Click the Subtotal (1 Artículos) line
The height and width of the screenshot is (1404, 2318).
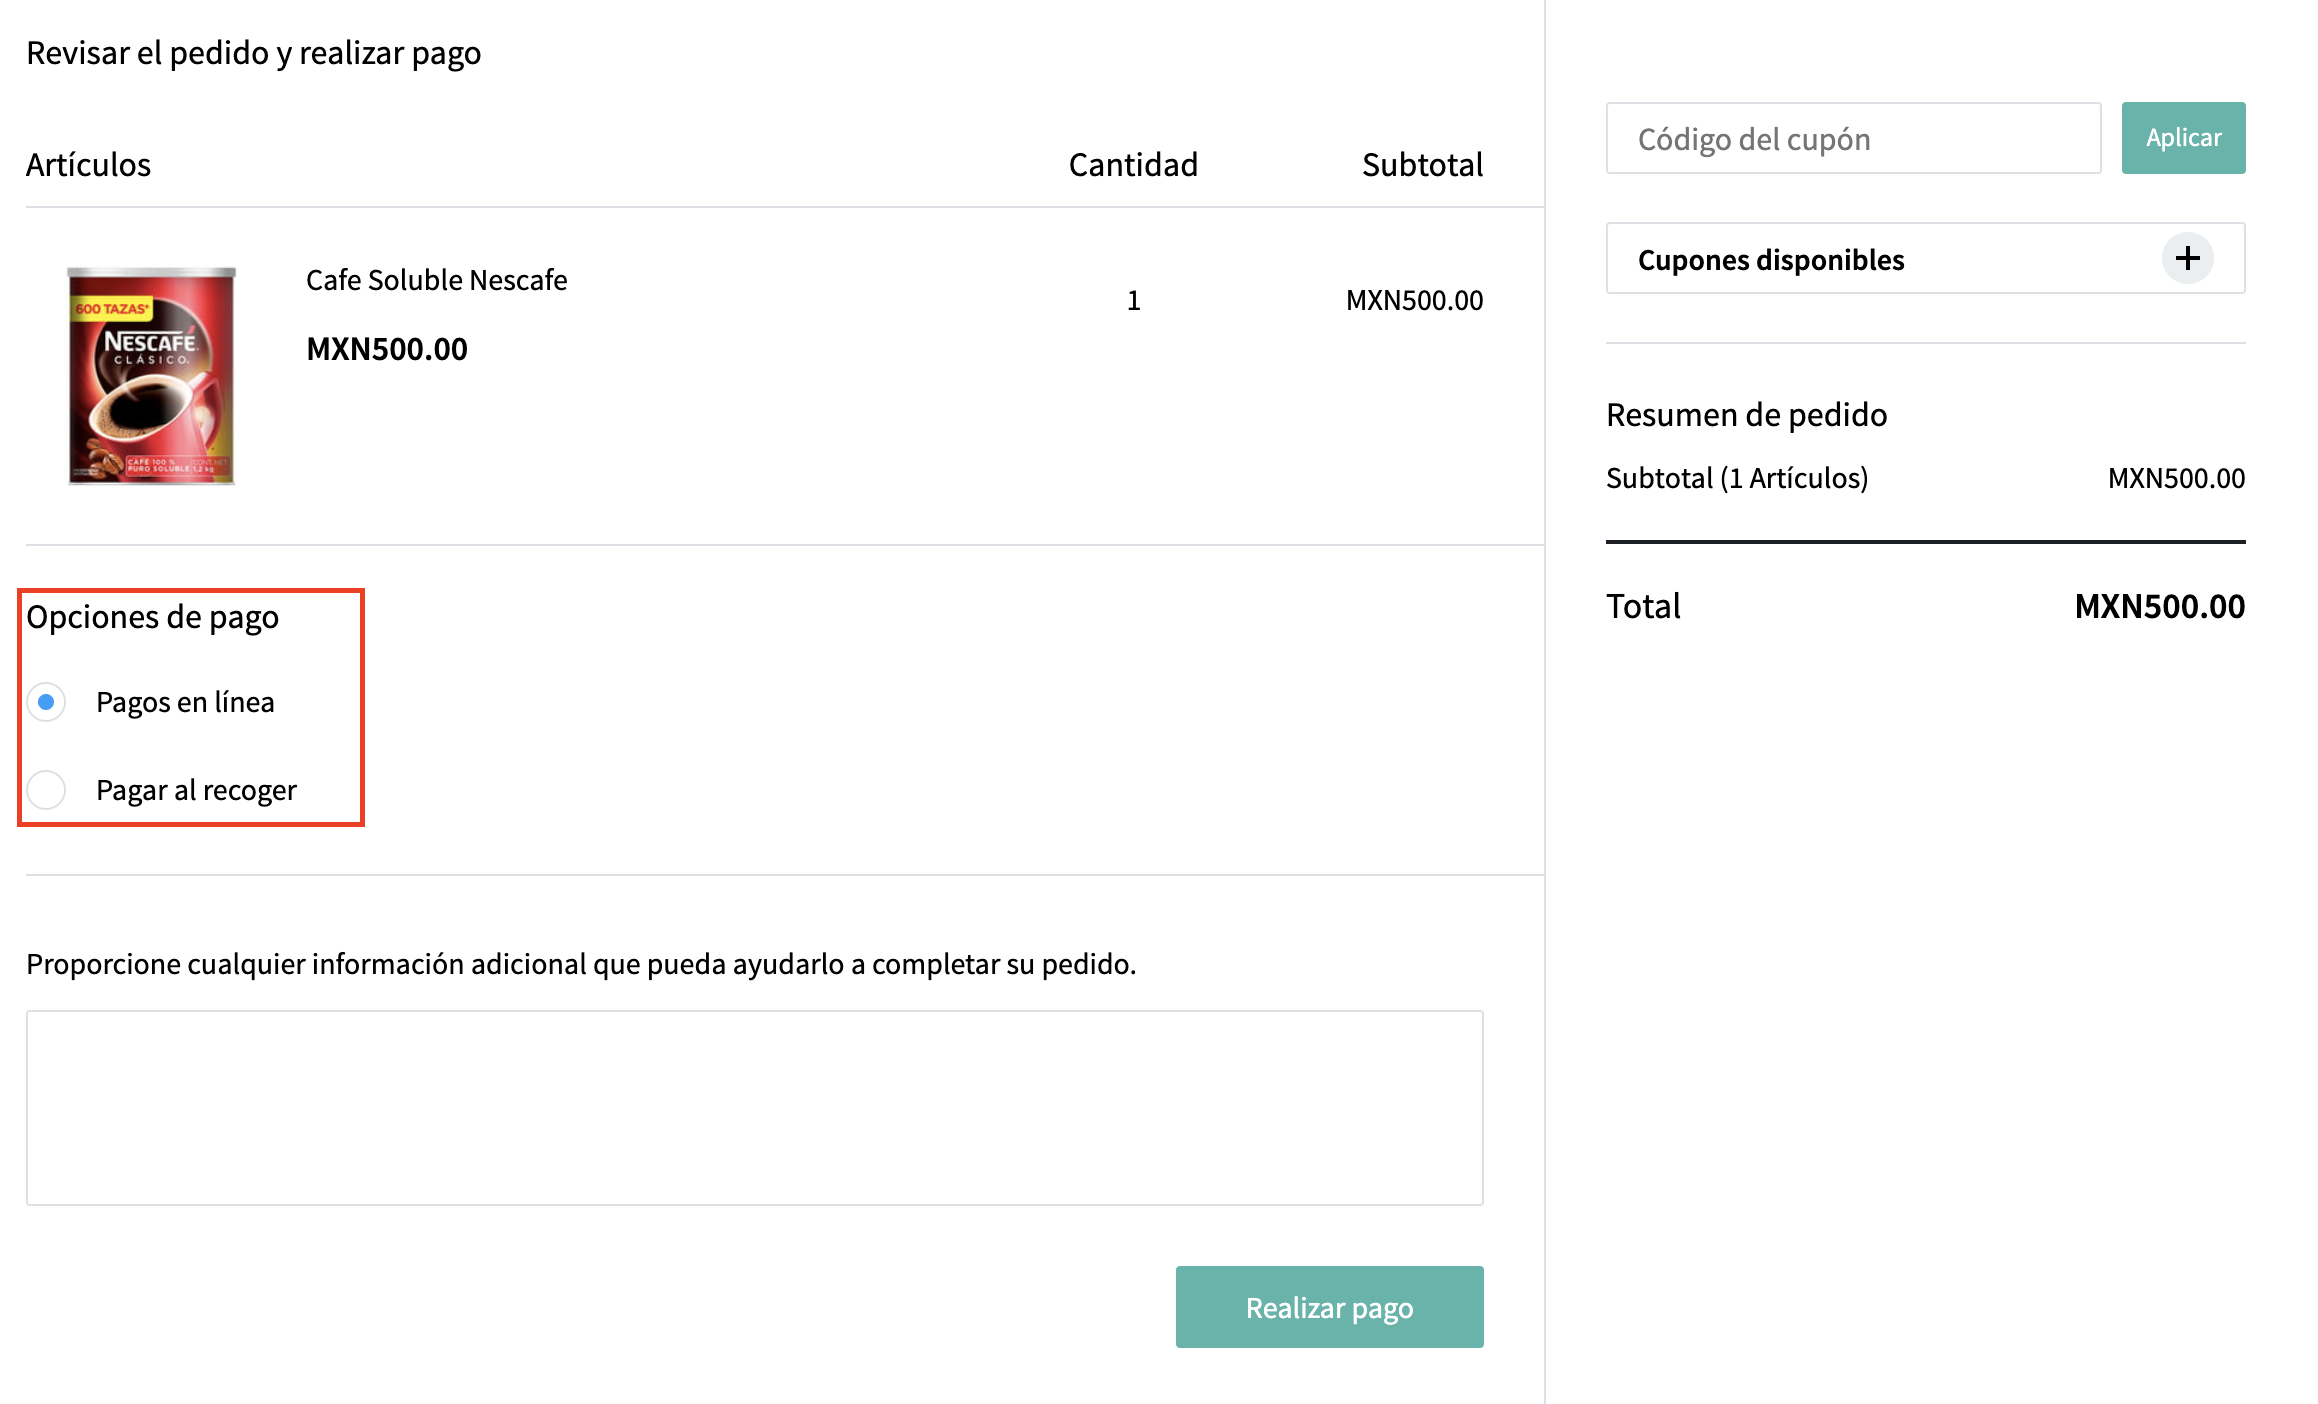click(x=1736, y=478)
